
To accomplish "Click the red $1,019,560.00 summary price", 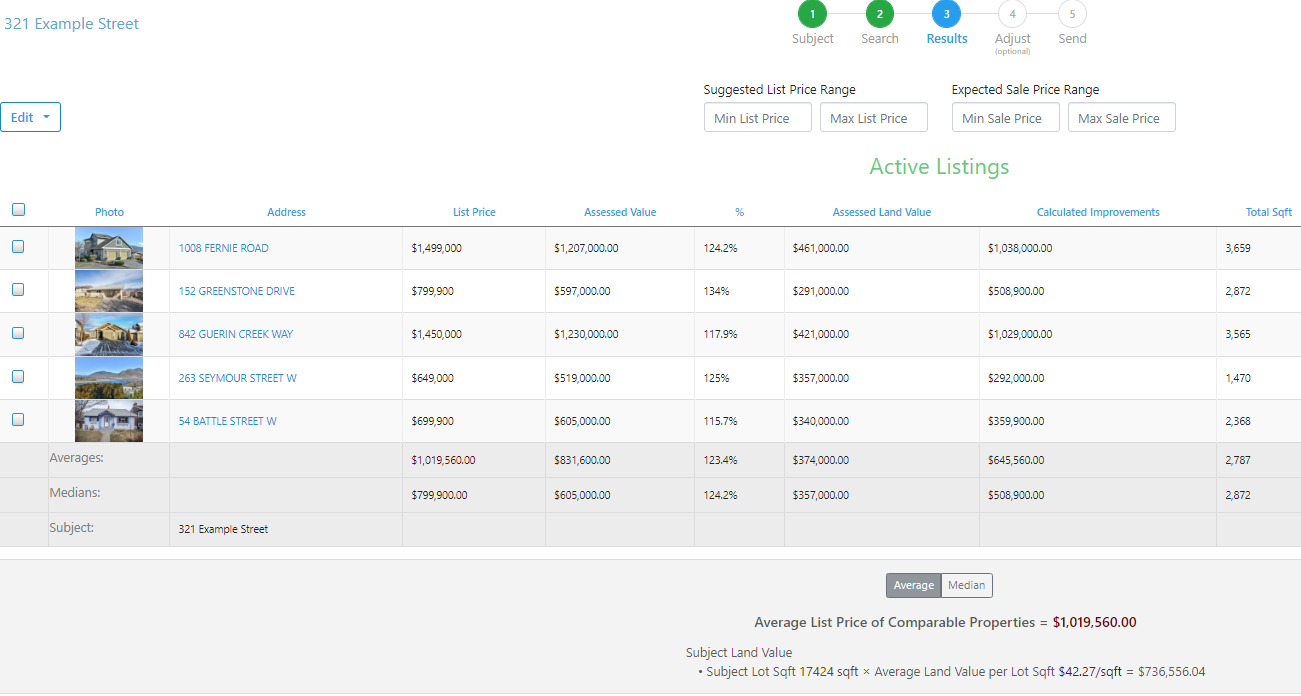I will pyautogui.click(x=1094, y=622).
